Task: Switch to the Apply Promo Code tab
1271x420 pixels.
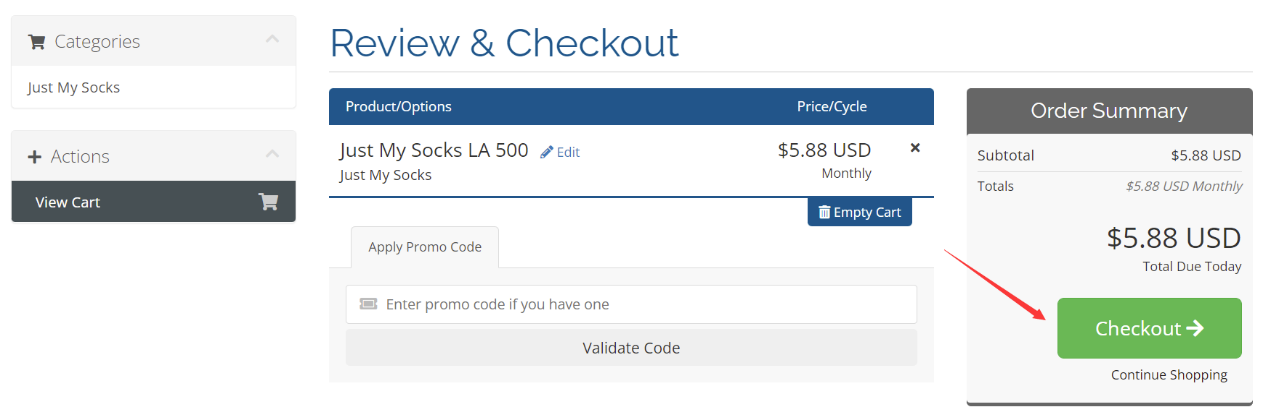Action: (425, 247)
